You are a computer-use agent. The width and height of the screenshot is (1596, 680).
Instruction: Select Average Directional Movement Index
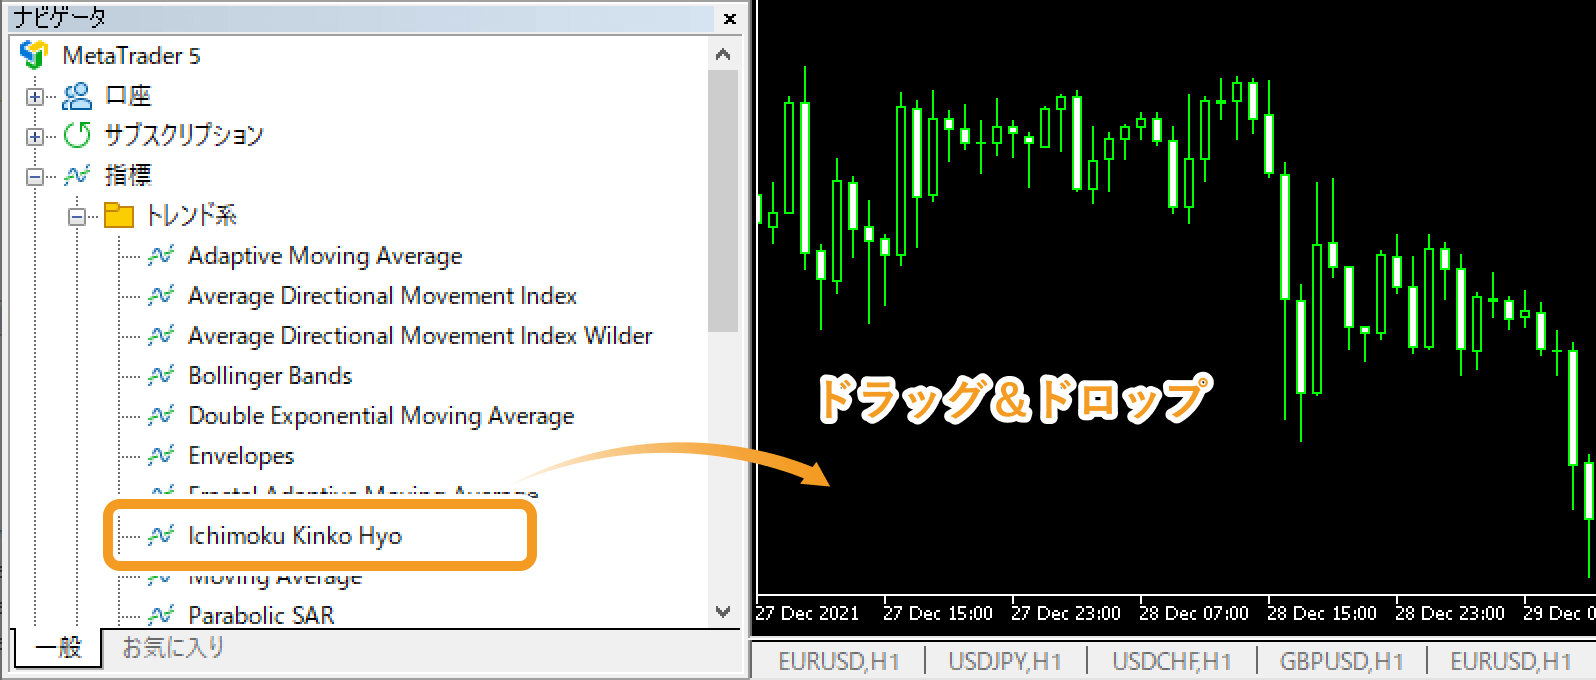coord(383,296)
